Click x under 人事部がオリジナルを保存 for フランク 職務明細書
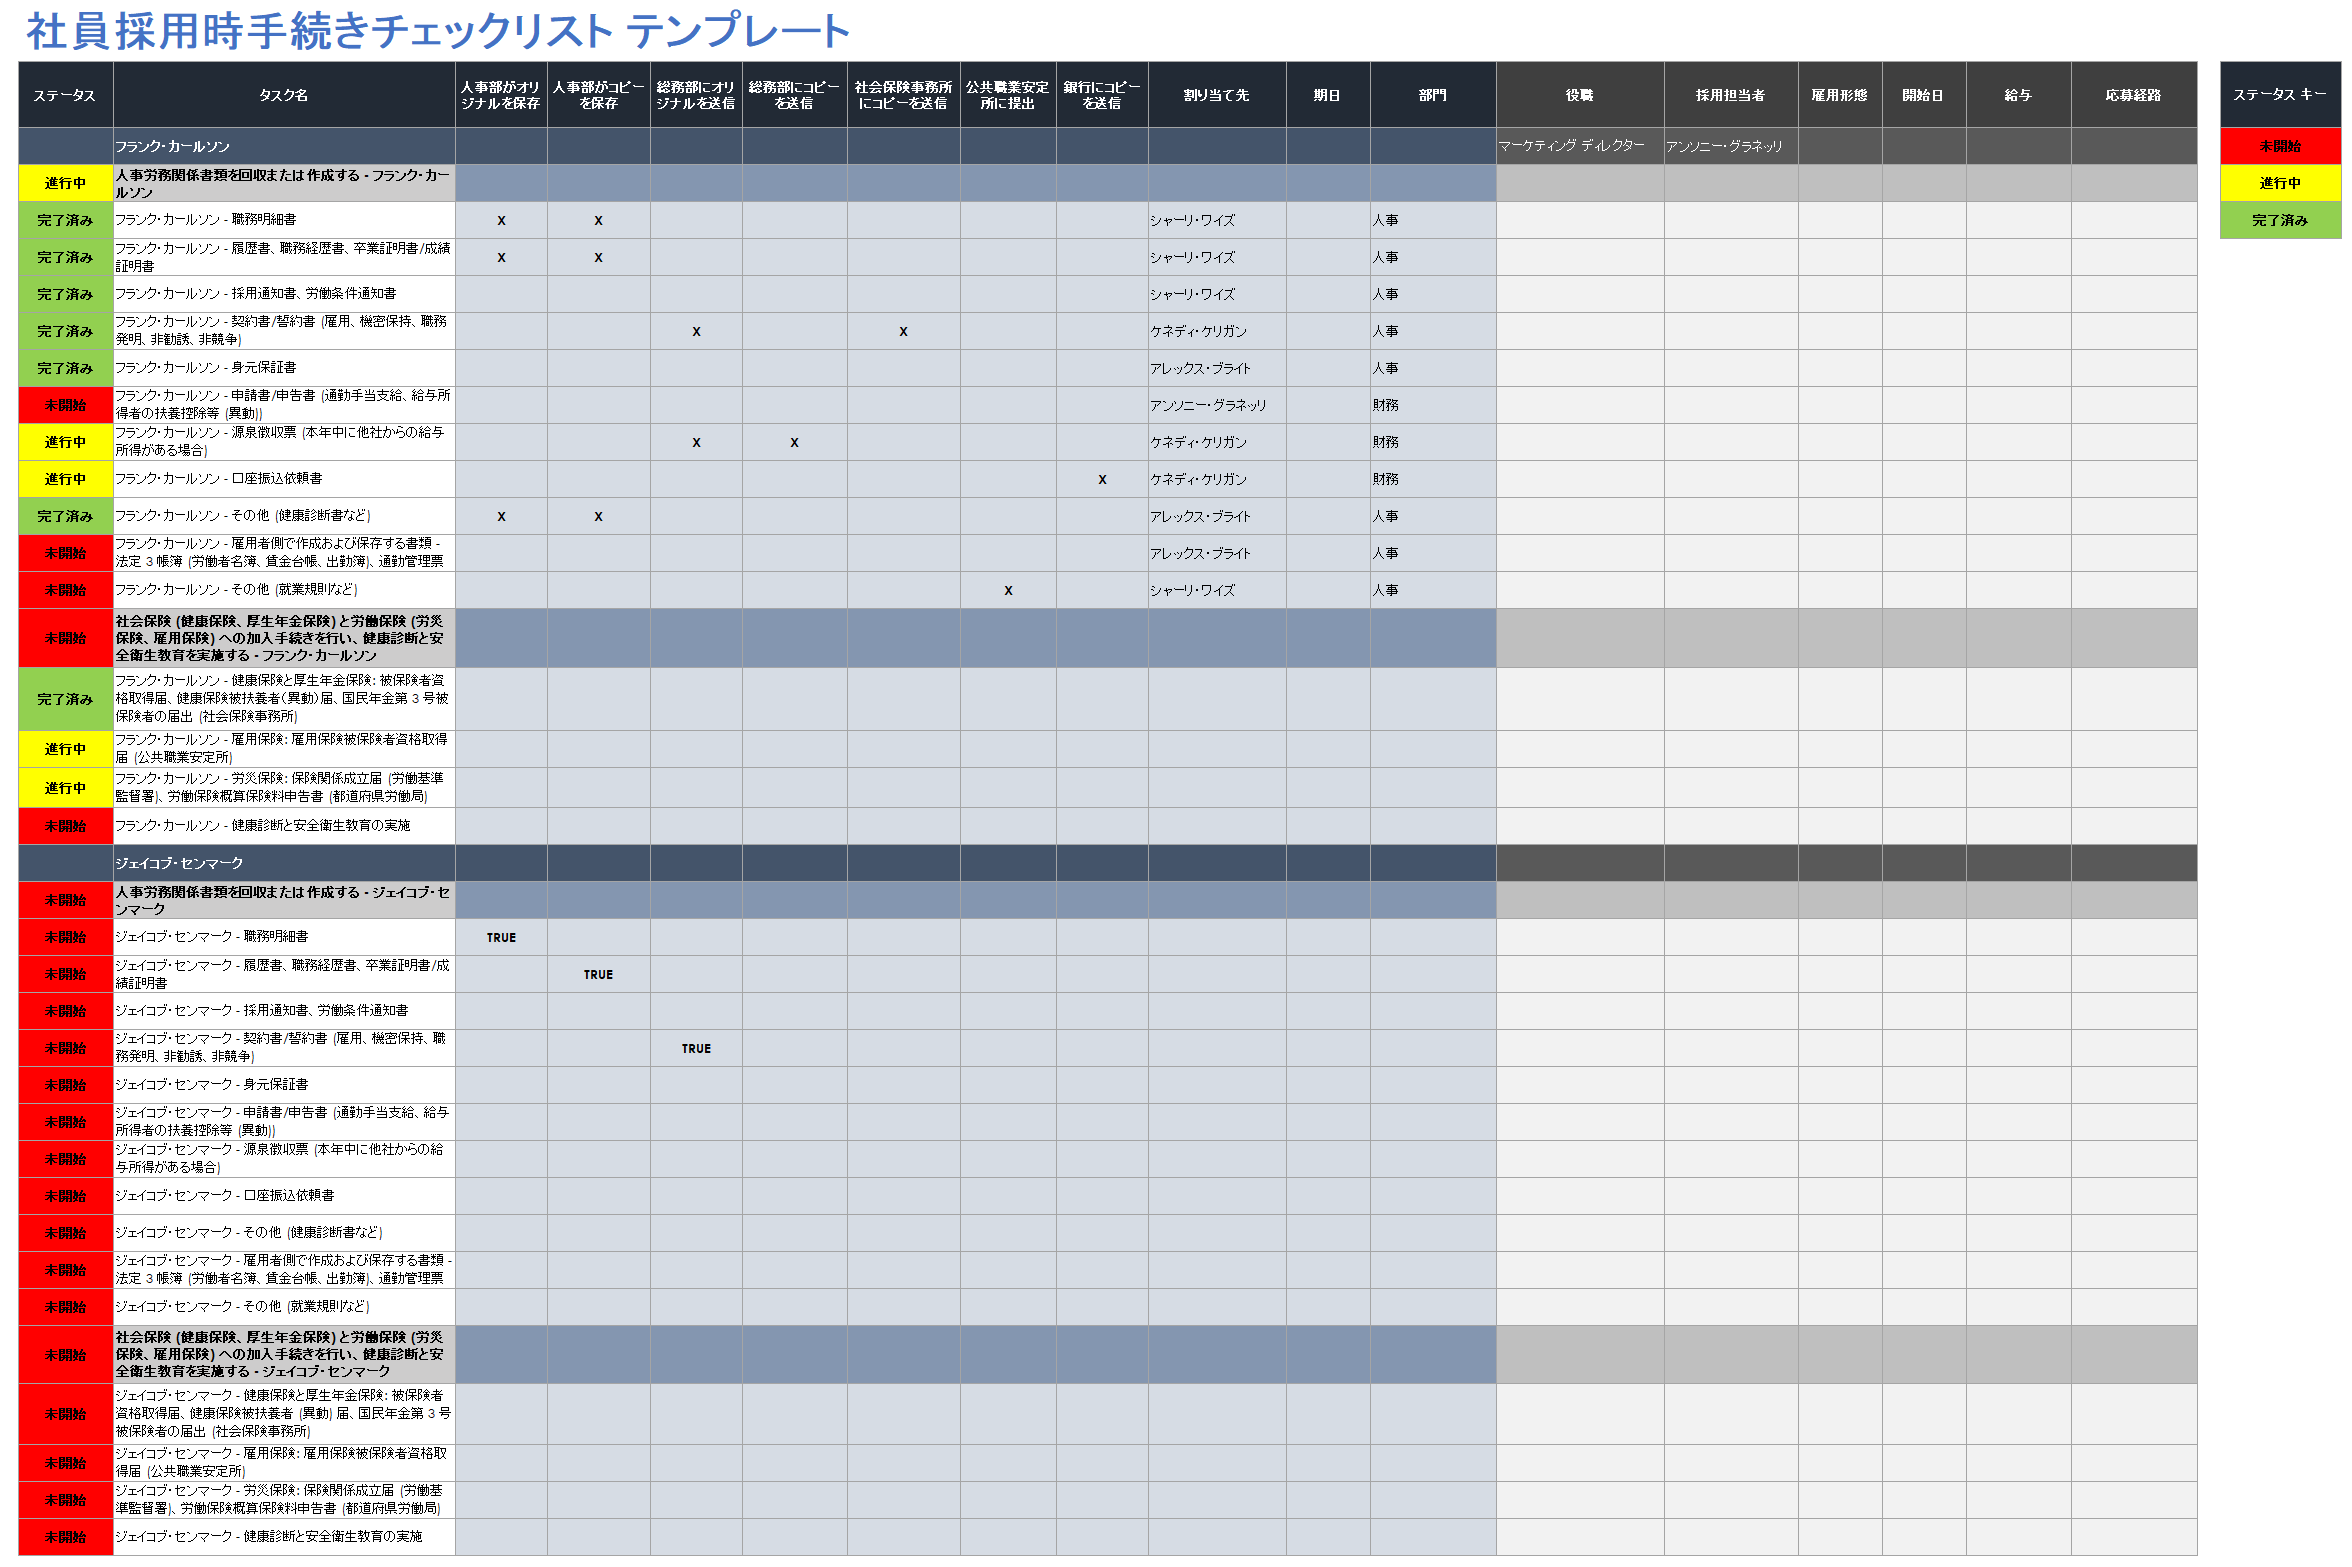2352x1567 pixels. [501, 220]
